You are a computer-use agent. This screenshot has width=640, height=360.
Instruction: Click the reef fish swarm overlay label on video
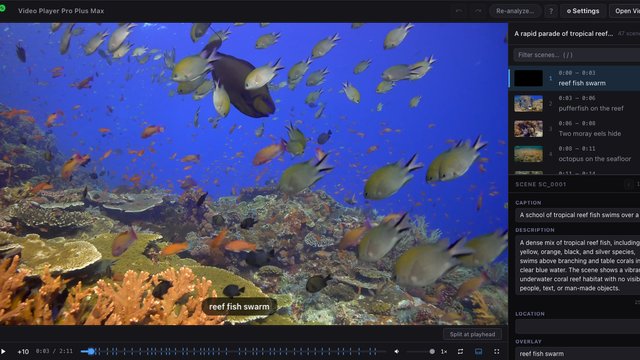click(239, 307)
